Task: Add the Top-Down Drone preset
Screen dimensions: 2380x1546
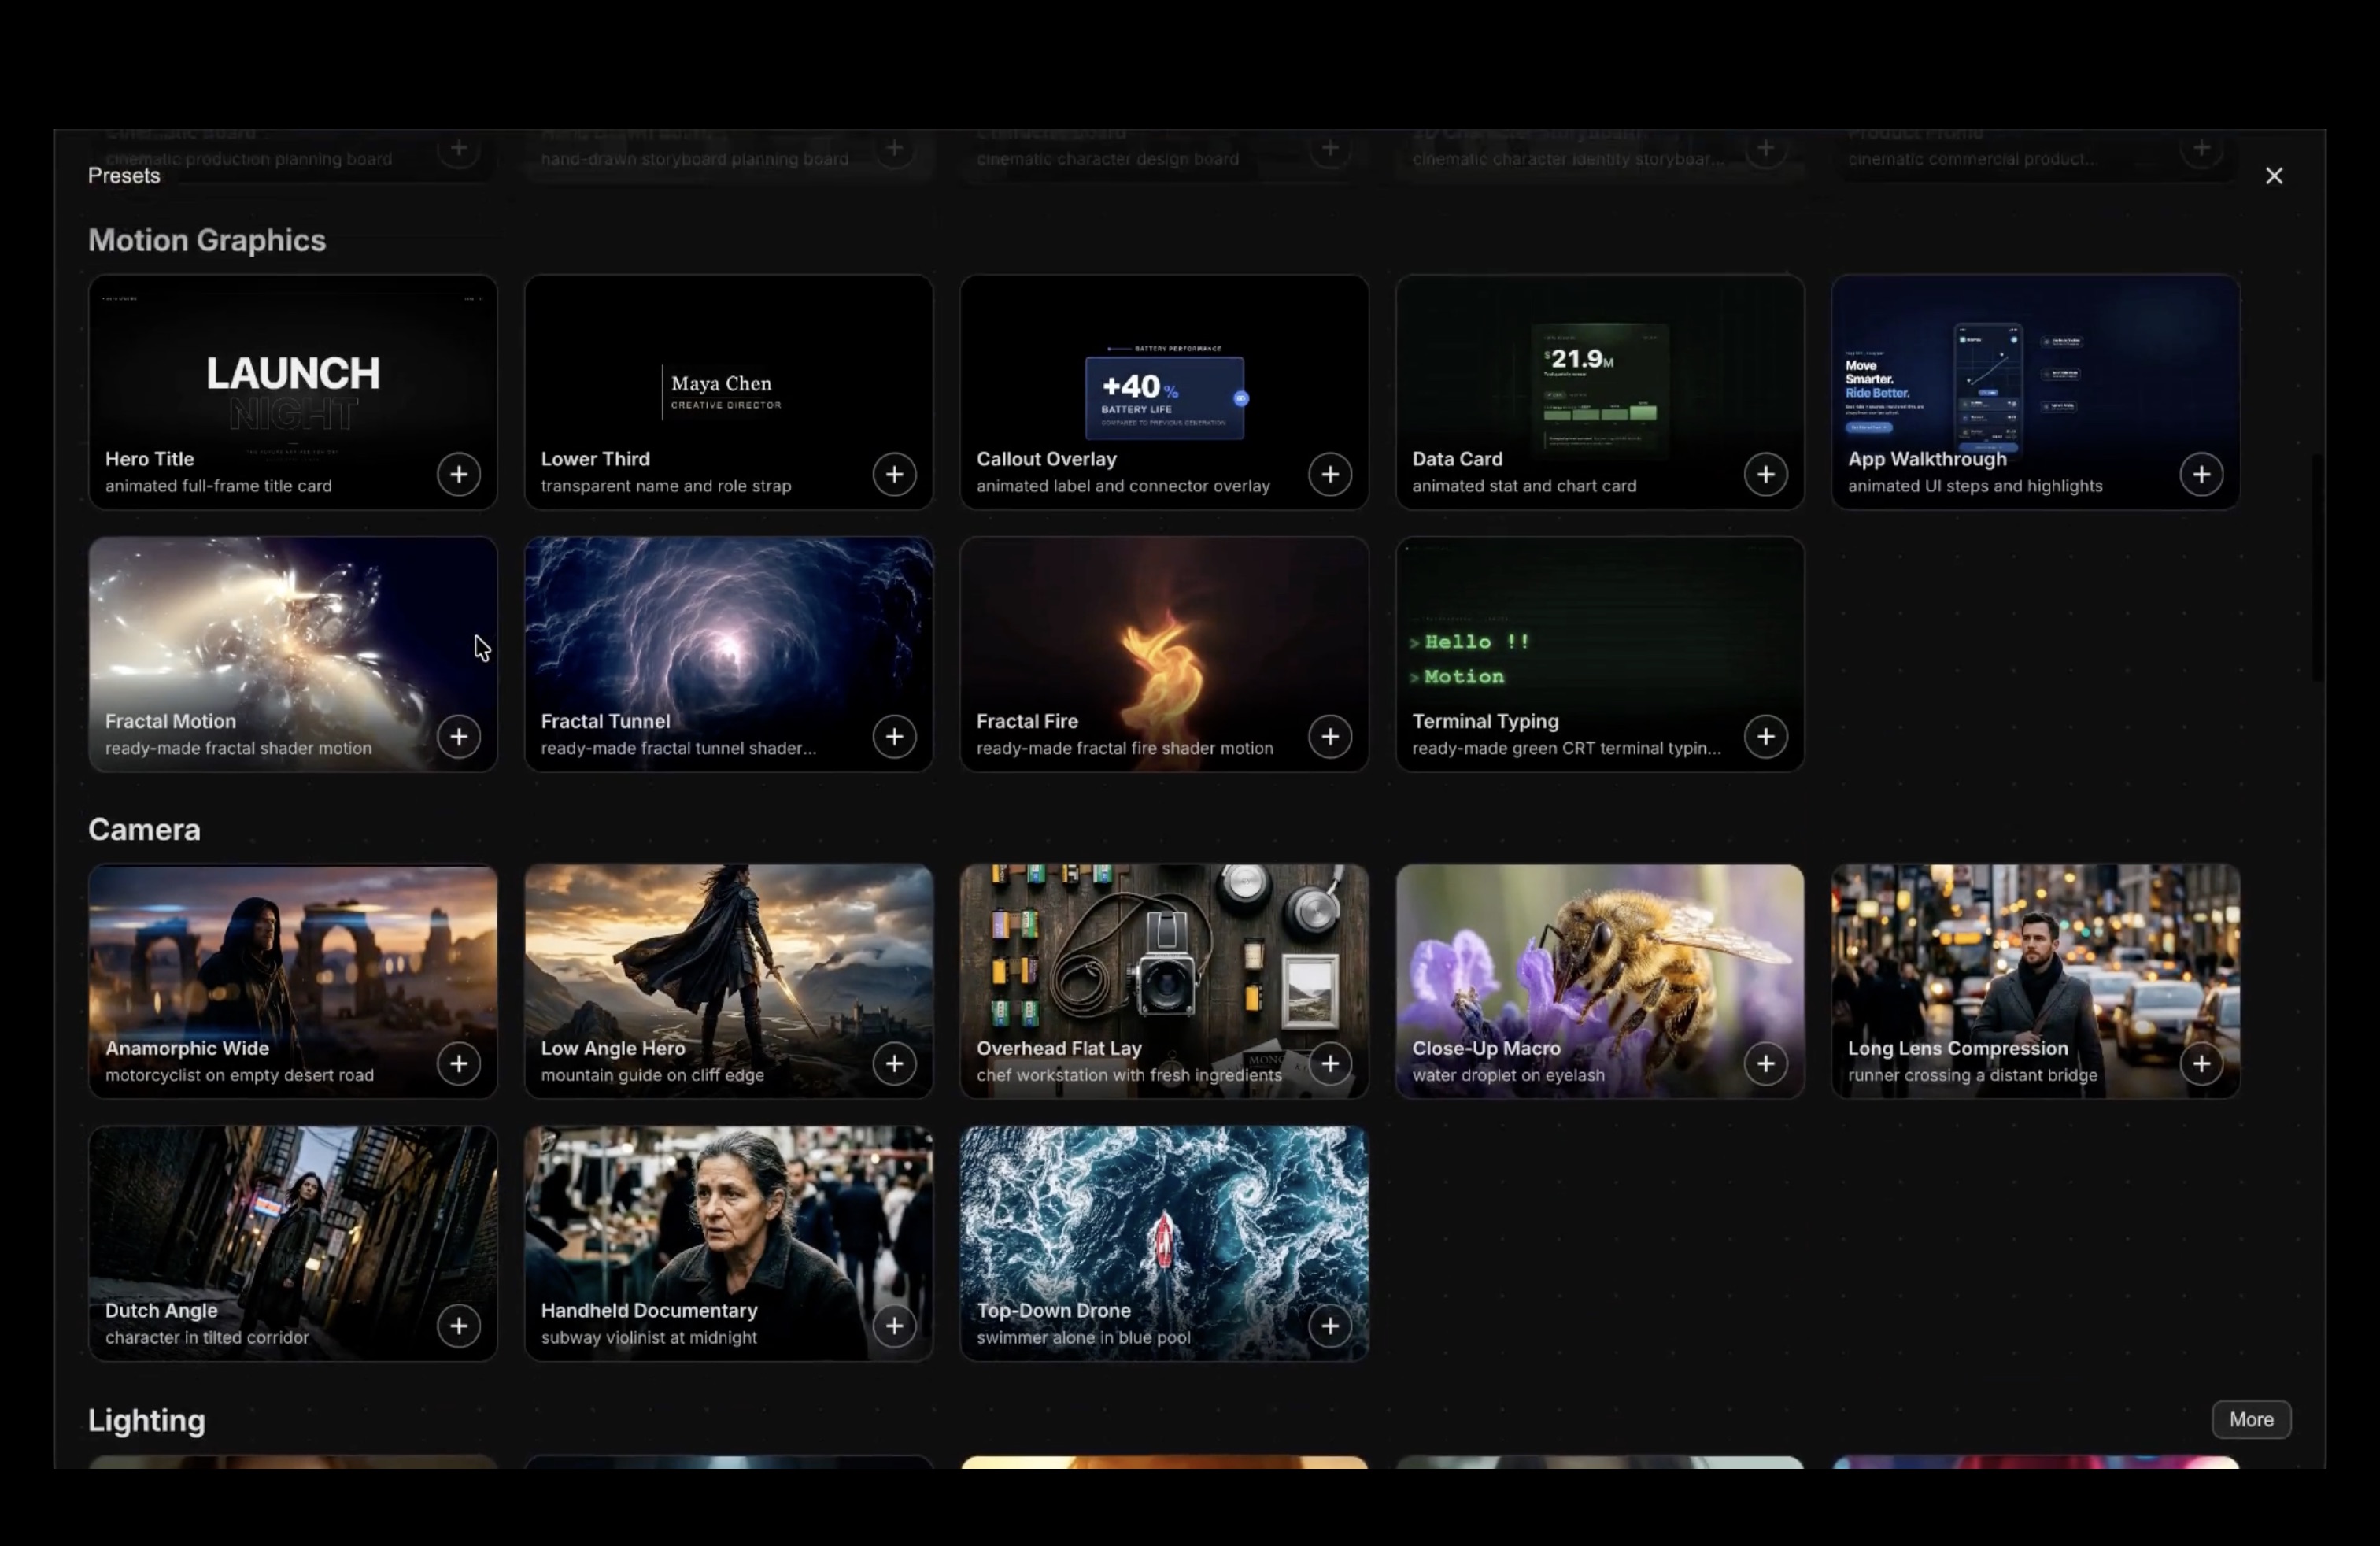Action: tap(1330, 1326)
